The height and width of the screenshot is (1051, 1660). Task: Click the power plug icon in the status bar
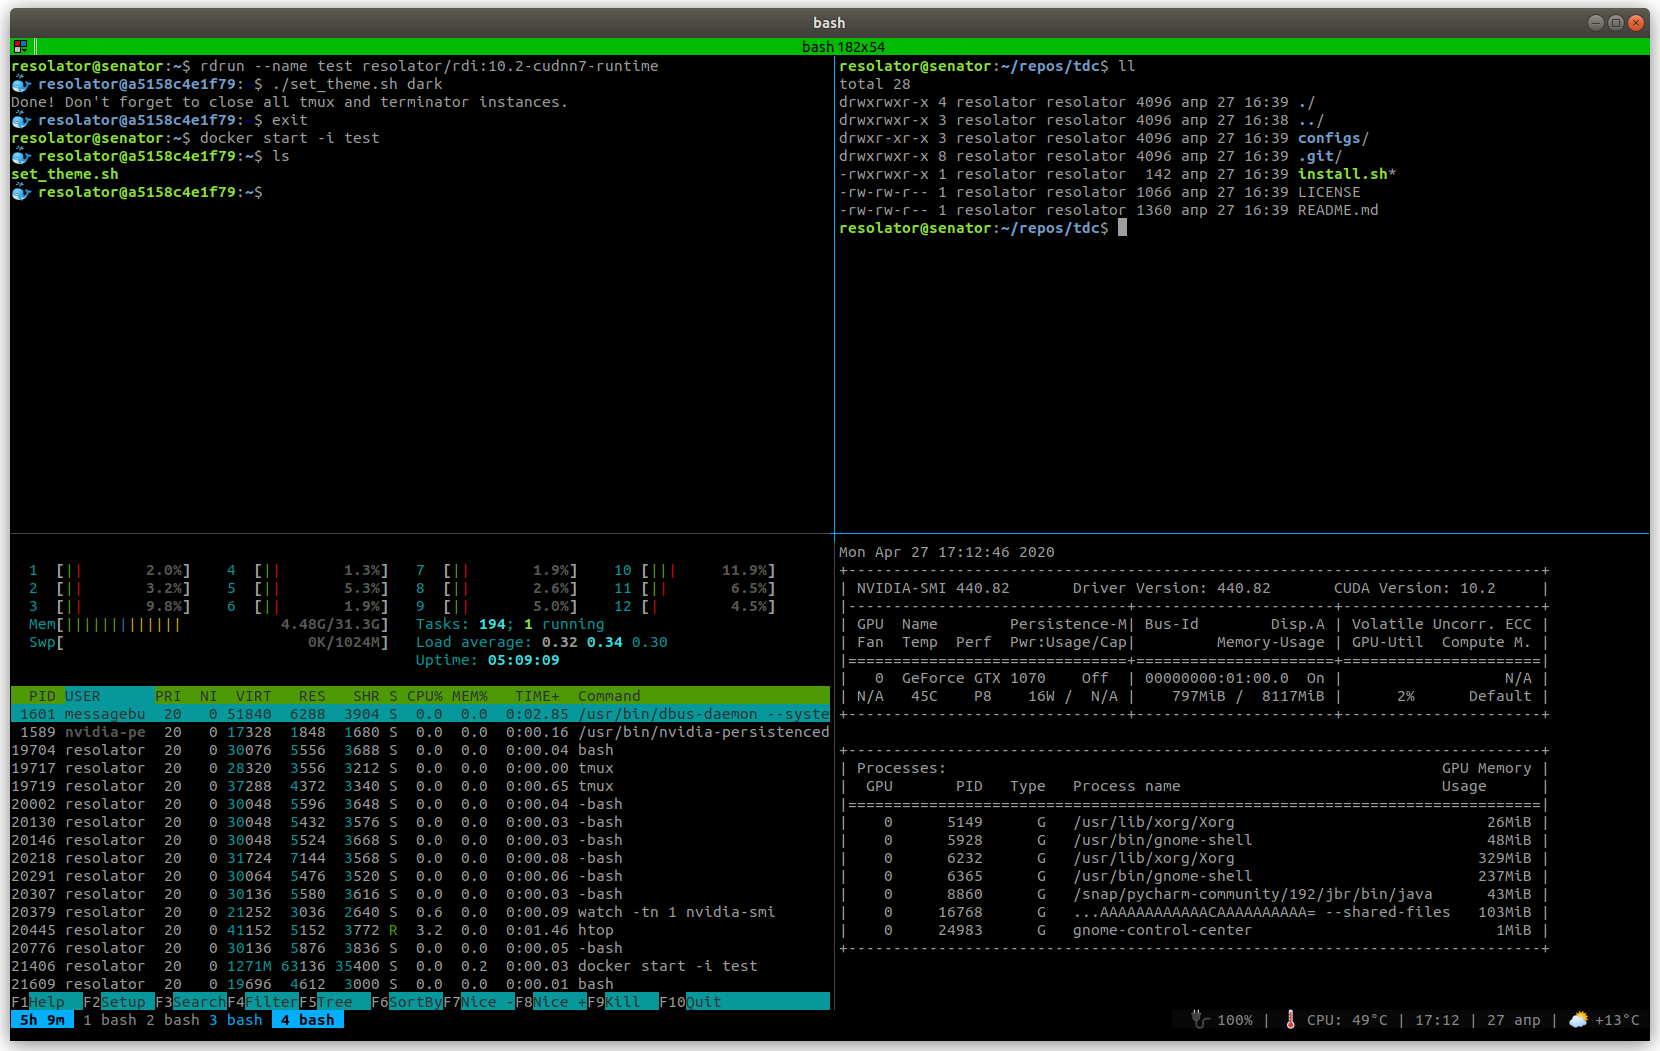point(1200,1019)
